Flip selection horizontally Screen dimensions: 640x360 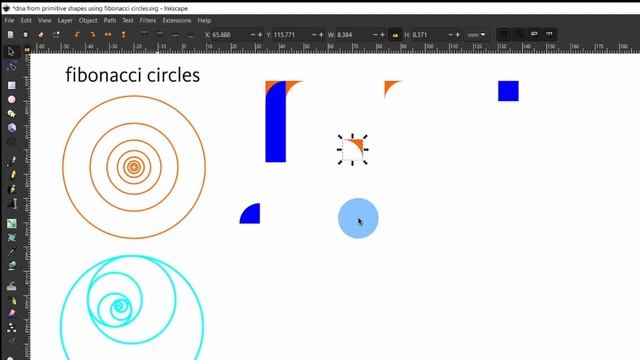pos(108,35)
